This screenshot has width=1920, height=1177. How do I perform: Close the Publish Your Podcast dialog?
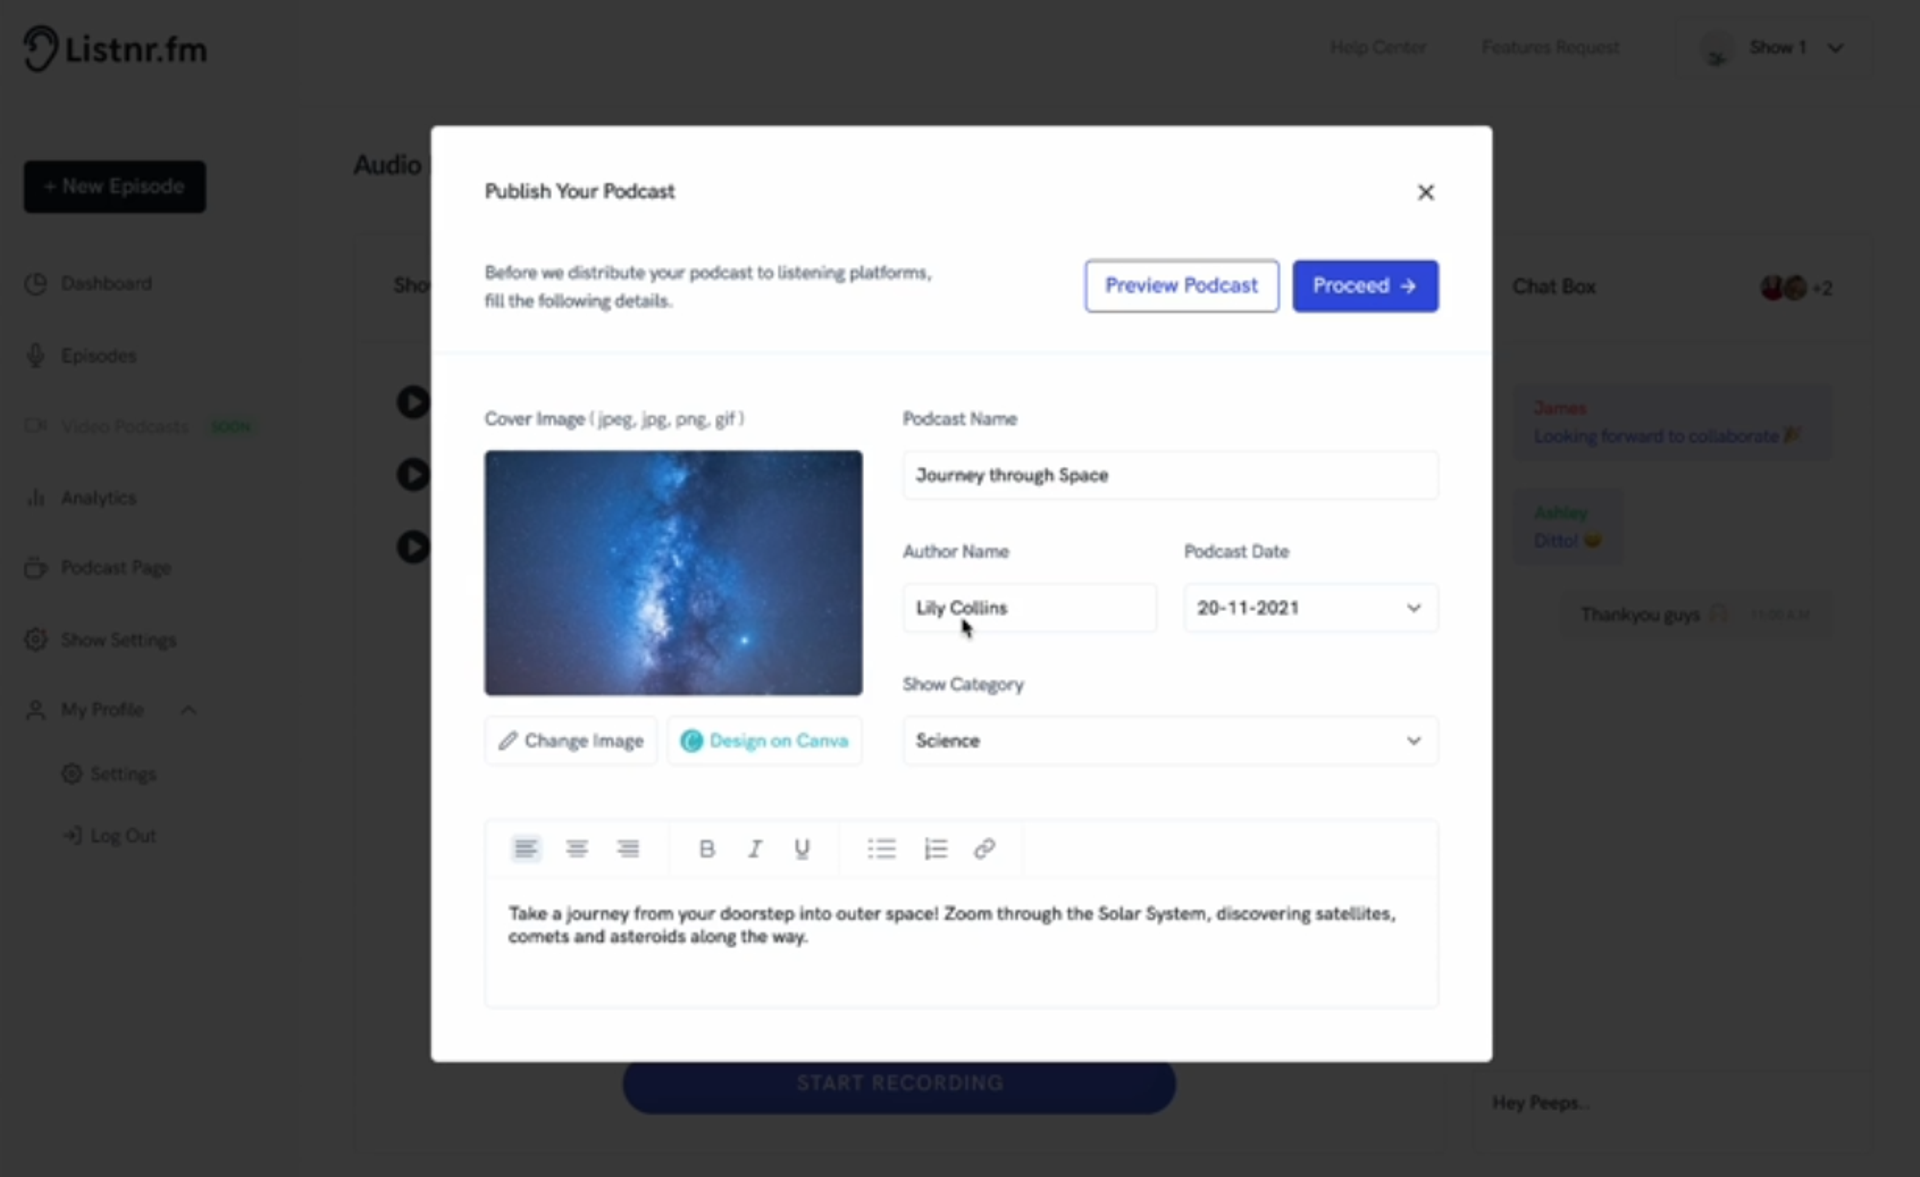1426,192
